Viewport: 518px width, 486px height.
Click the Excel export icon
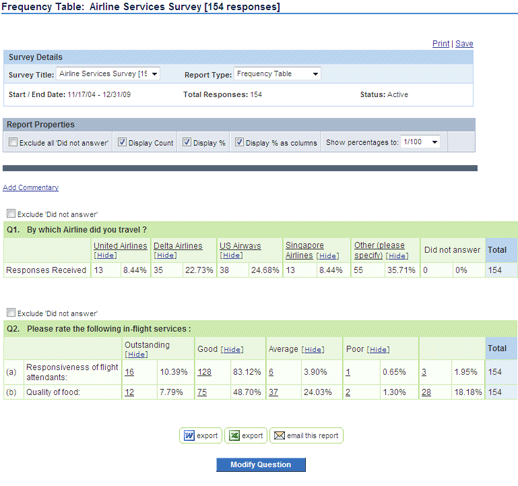pyautogui.click(x=234, y=435)
